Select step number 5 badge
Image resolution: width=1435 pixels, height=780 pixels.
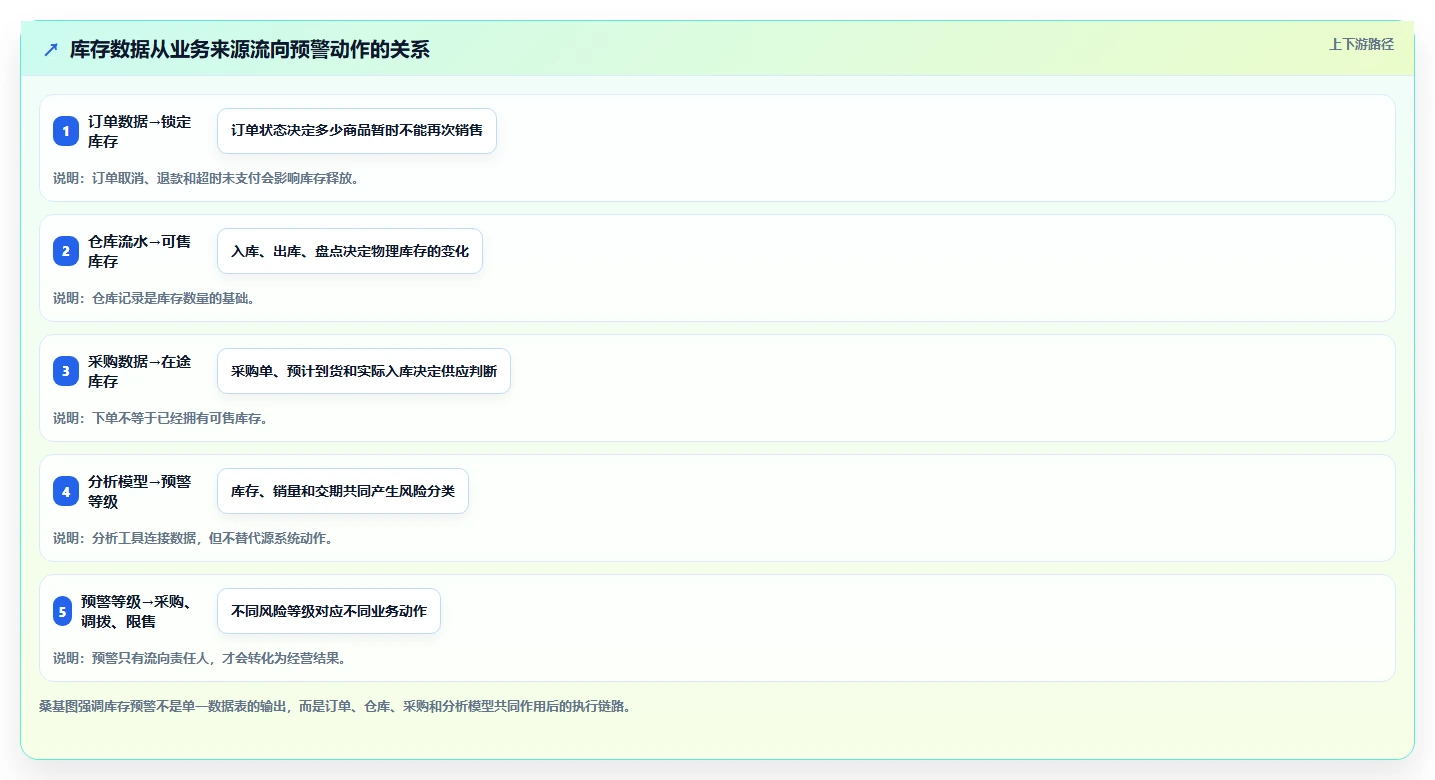[63, 611]
